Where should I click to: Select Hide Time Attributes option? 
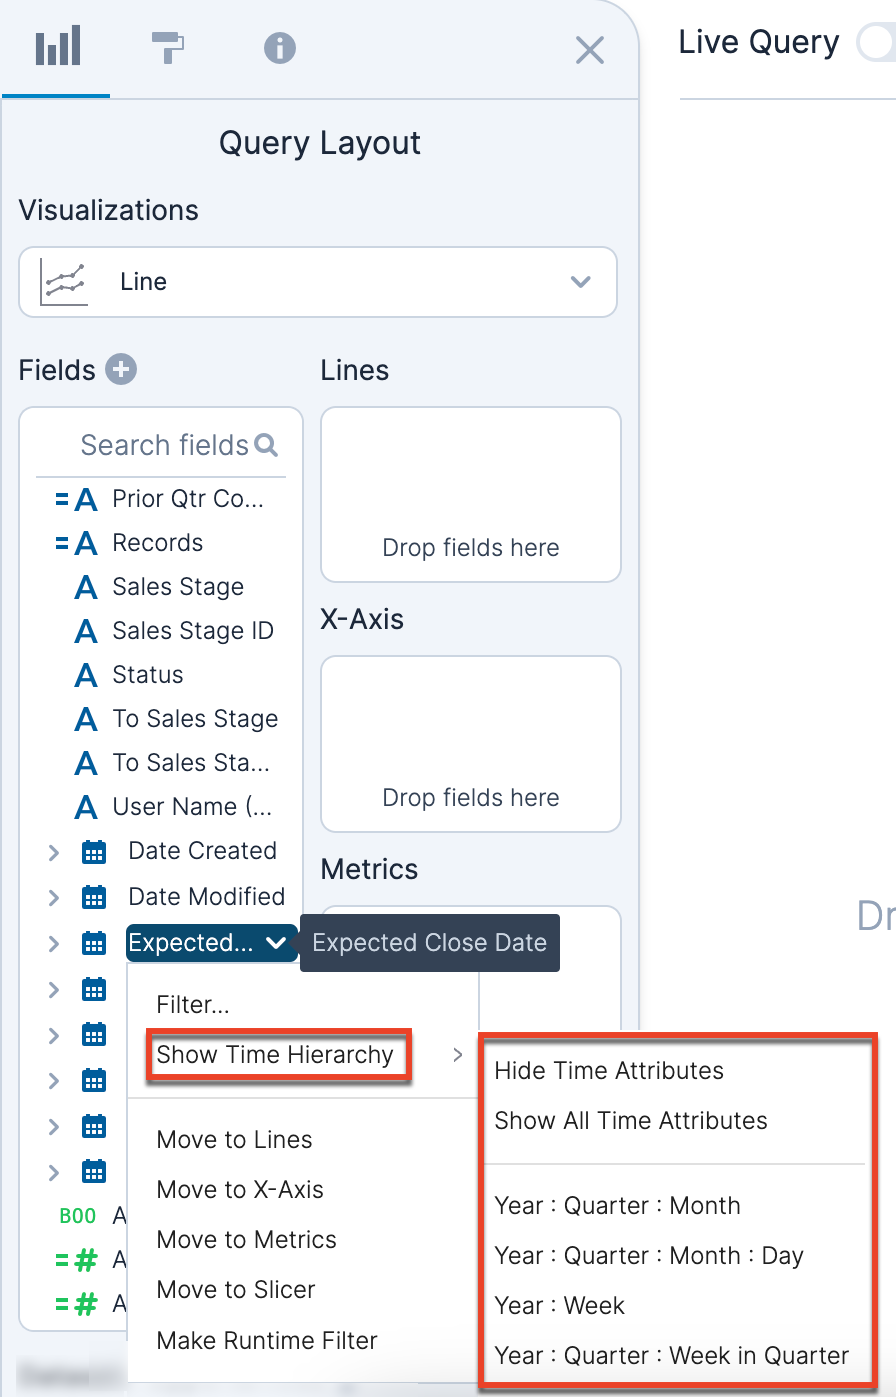[608, 1071]
